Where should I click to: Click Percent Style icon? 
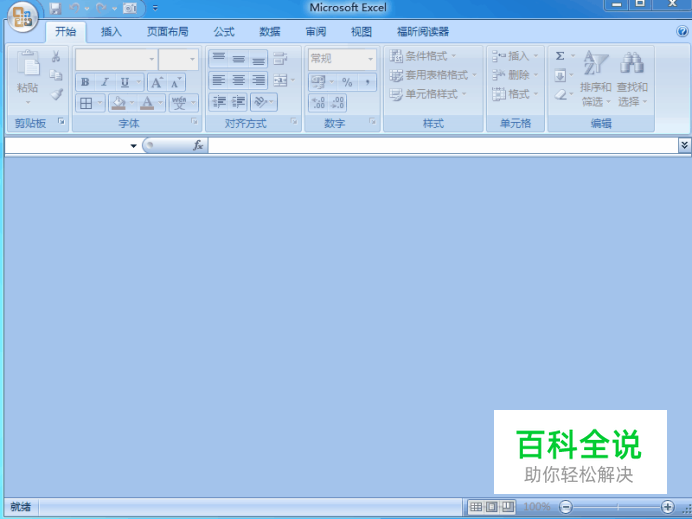click(347, 82)
